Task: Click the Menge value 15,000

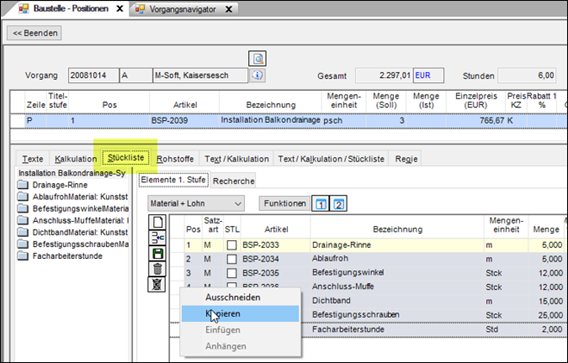Action: pyautogui.click(x=547, y=301)
